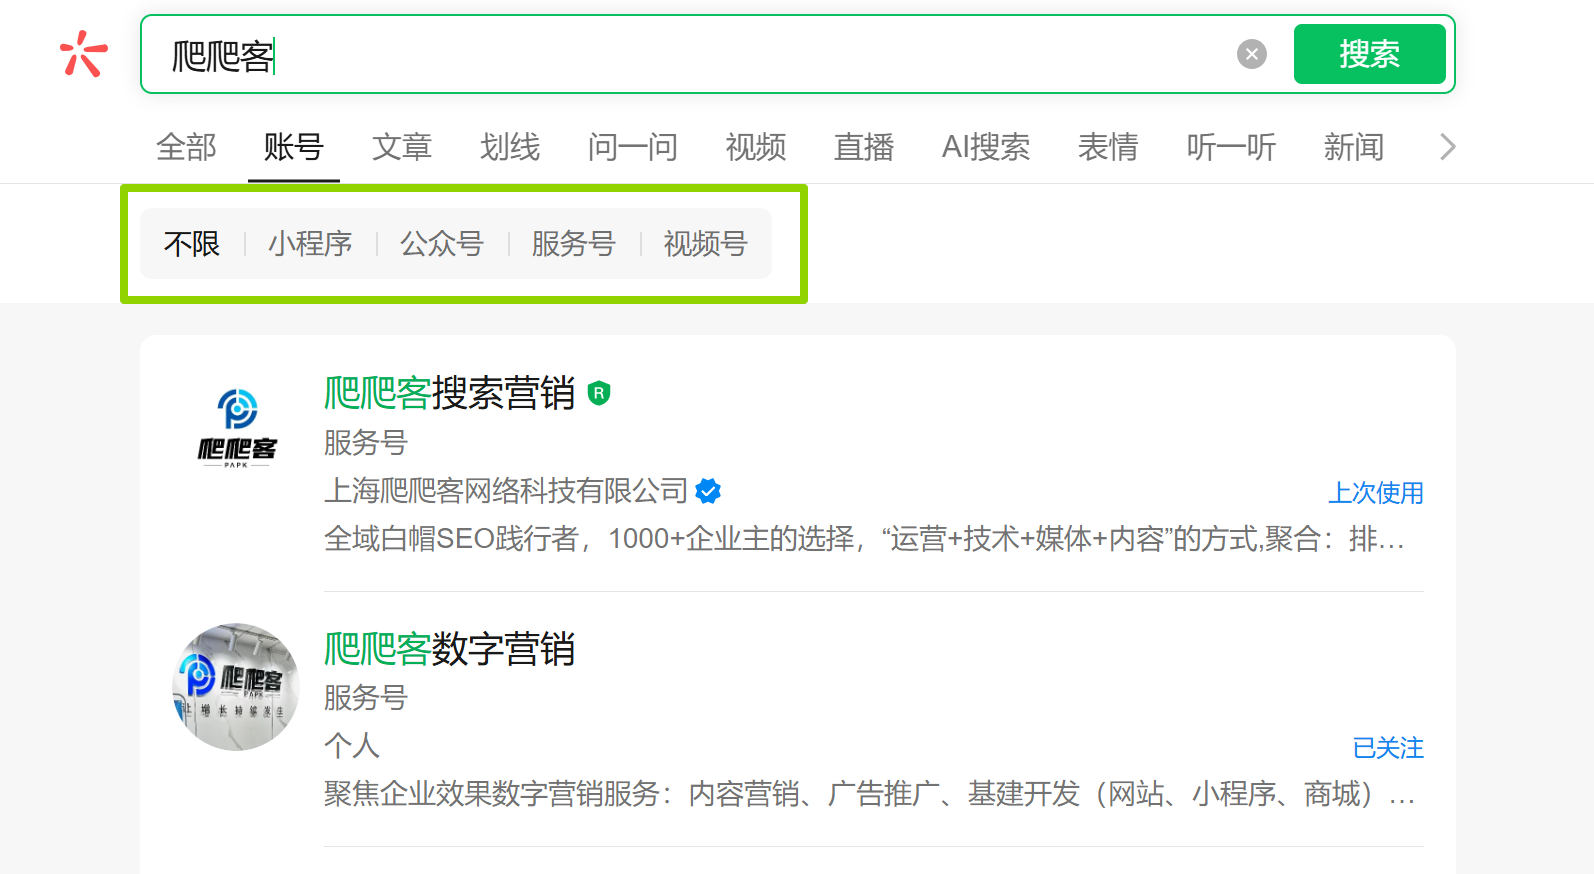This screenshot has height=874, width=1594.
Task: Open the 文章 tab
Action: point(401,147)
